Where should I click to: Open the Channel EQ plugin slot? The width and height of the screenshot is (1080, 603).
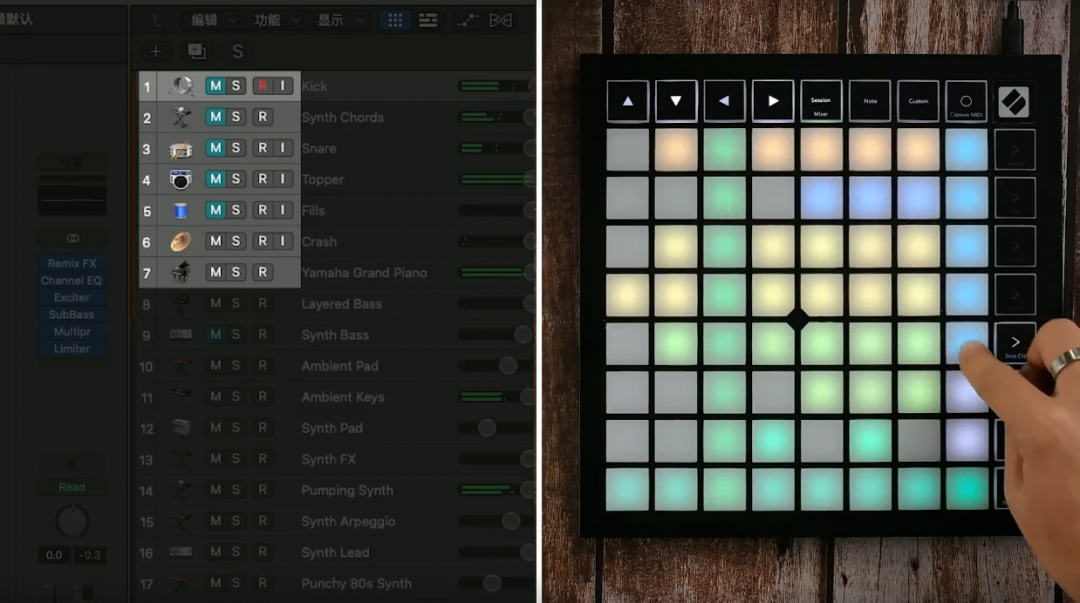(71, 281)
